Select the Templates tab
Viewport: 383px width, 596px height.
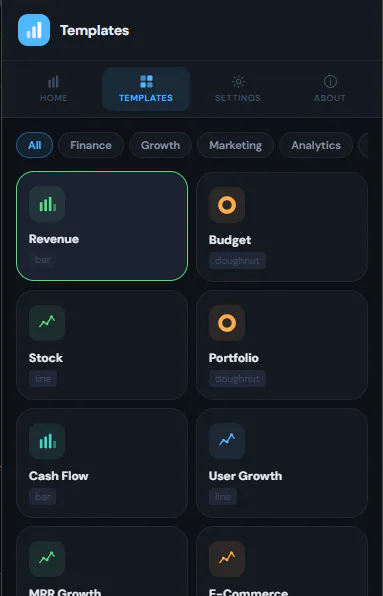coord(146,89)
